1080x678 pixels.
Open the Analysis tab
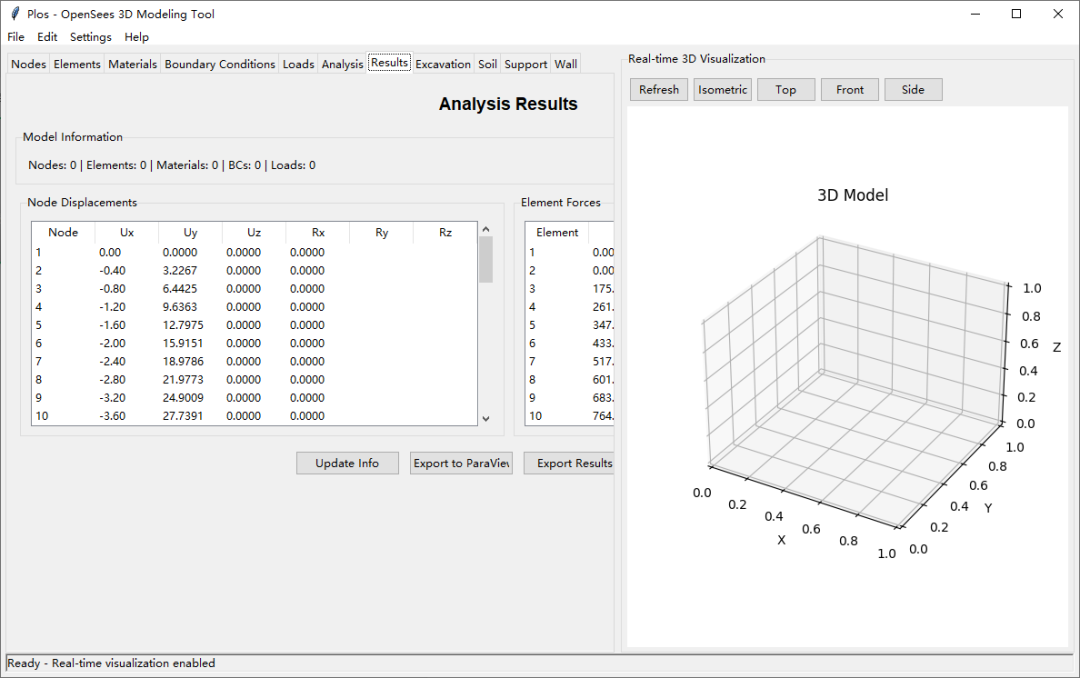point(342,64)
